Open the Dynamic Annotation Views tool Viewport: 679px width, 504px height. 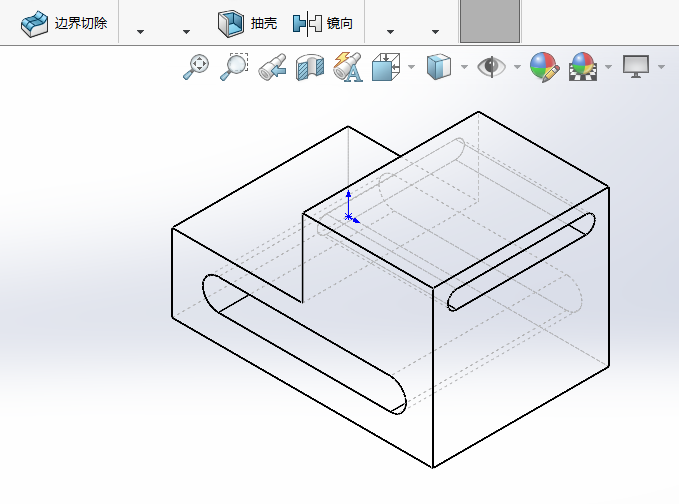pyautogui.click(x=347, y=67)
